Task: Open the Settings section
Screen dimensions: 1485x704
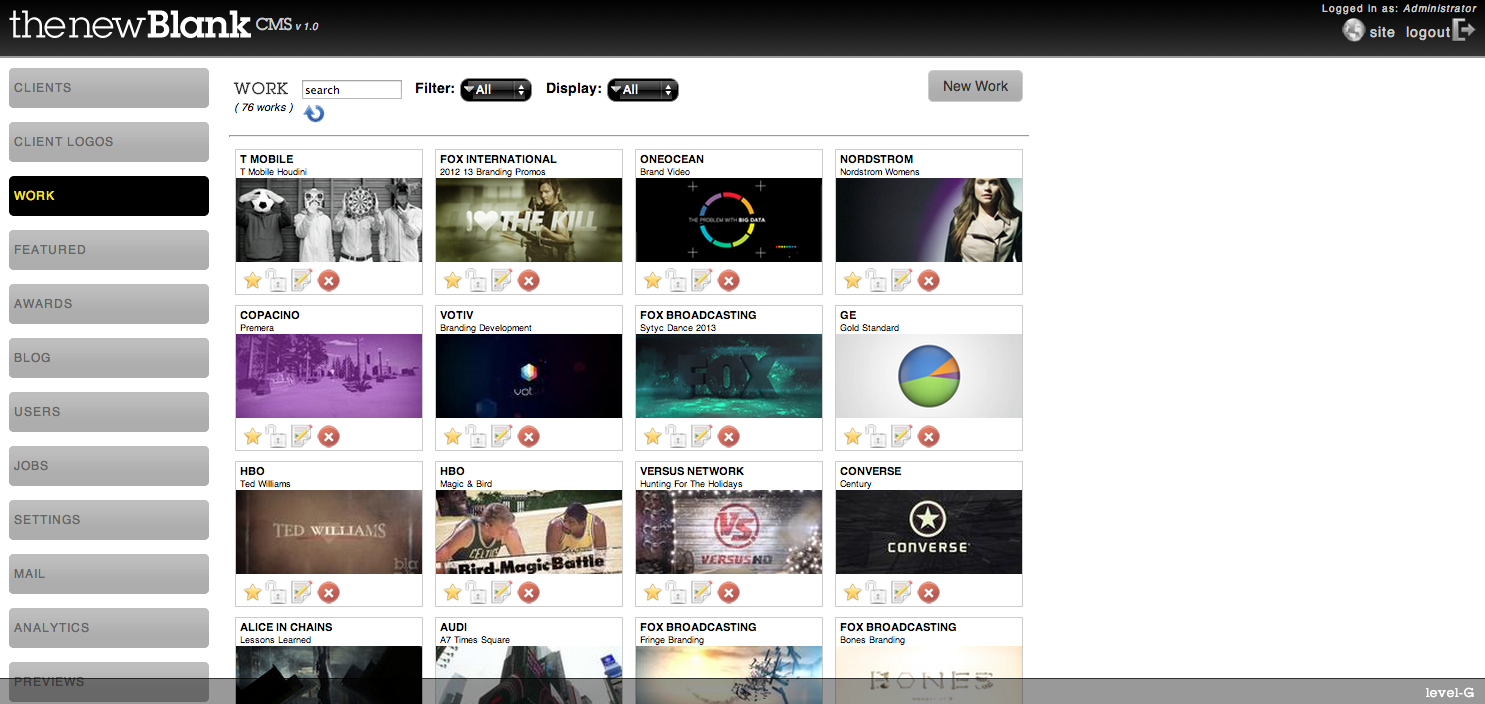Action: (x=109, y=520)
